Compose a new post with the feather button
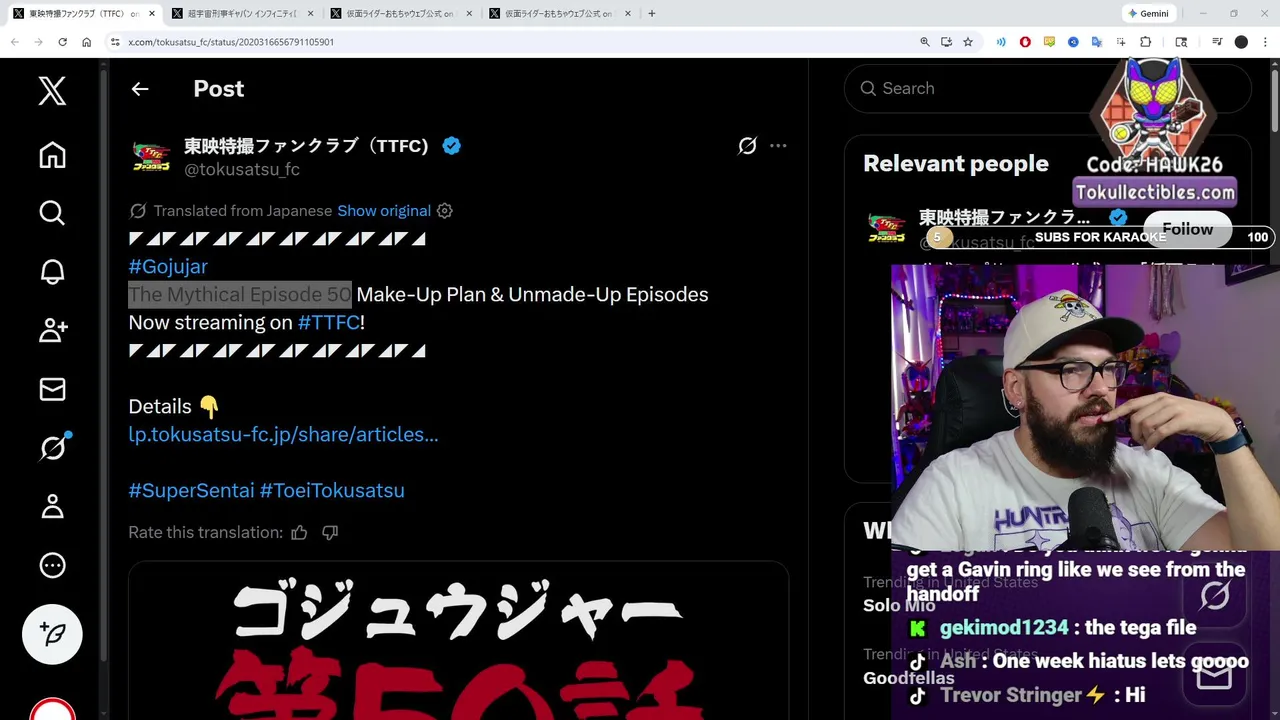This screenshot has width=1280, height=720. tap(52, 634)
